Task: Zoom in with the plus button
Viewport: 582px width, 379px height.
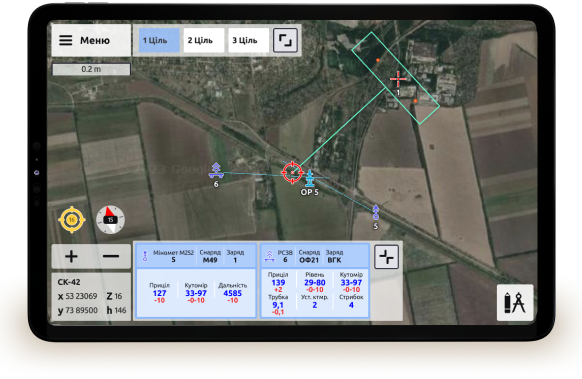Action: 71,256
